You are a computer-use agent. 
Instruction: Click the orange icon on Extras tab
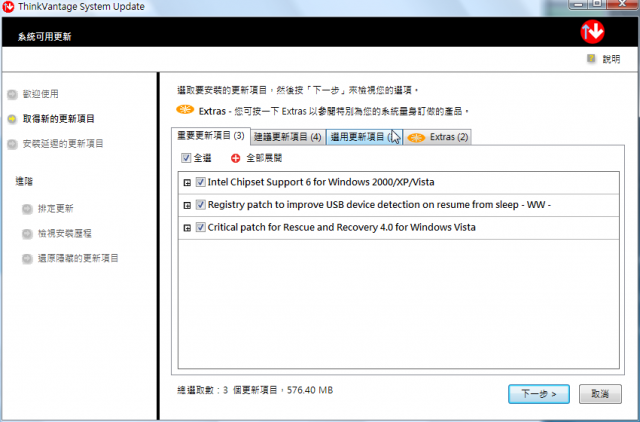click(416, 138)
